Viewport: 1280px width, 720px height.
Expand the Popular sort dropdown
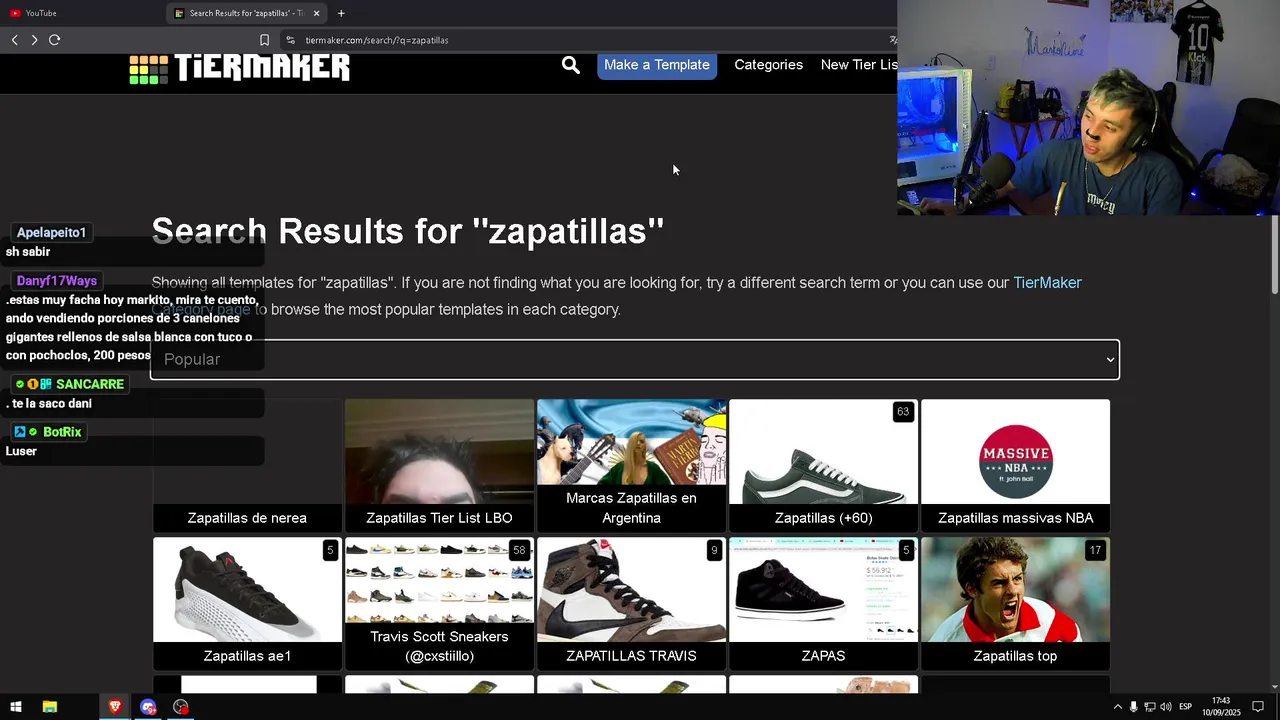(635, 360)
